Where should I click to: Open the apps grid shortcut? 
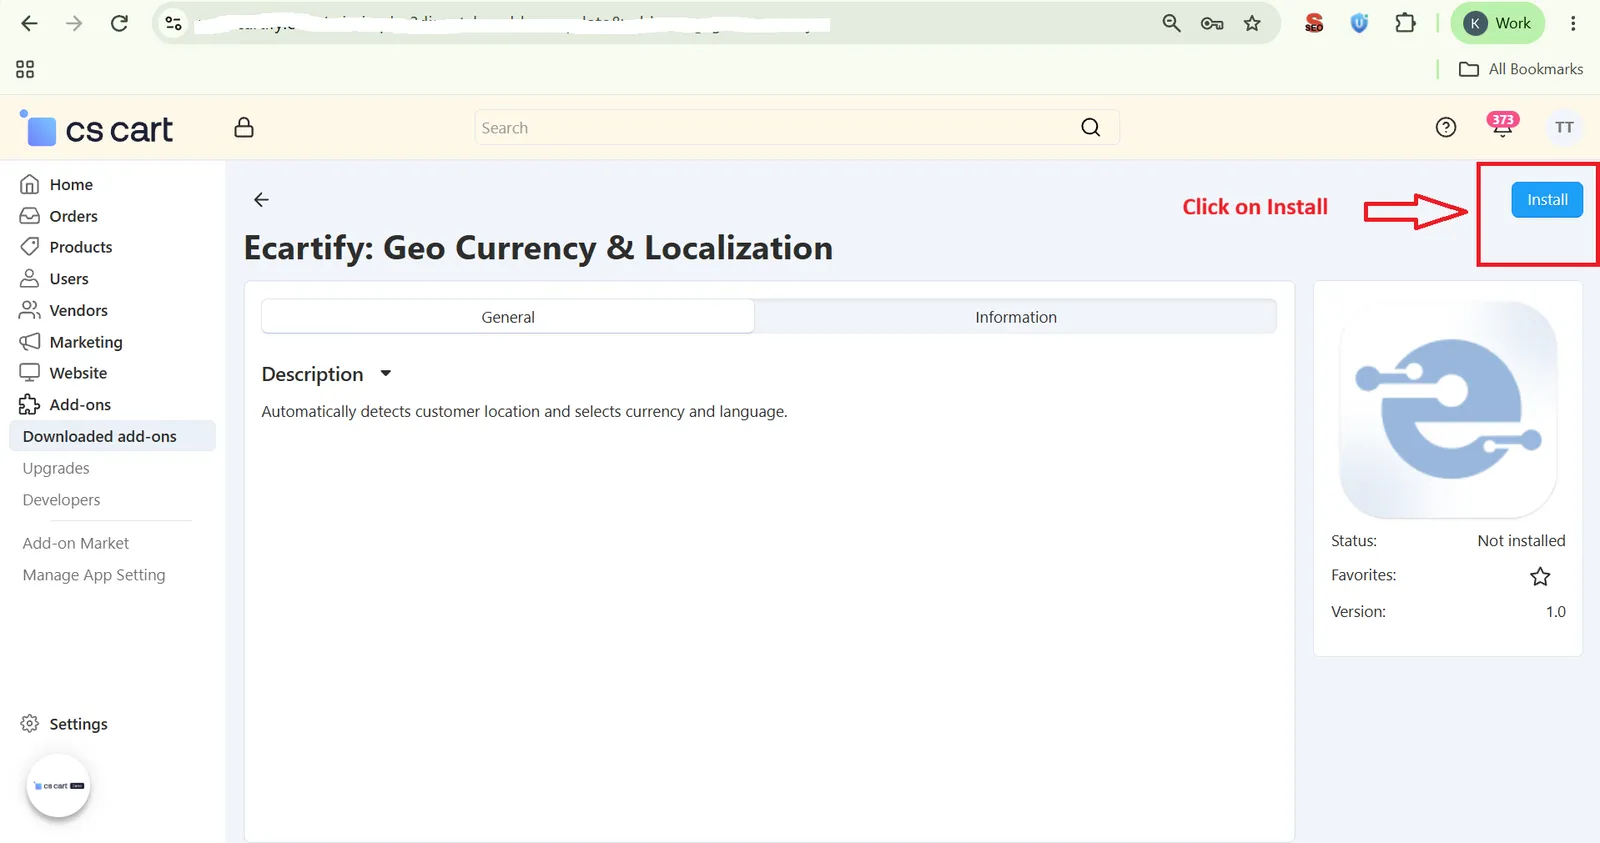pos(25,69)
